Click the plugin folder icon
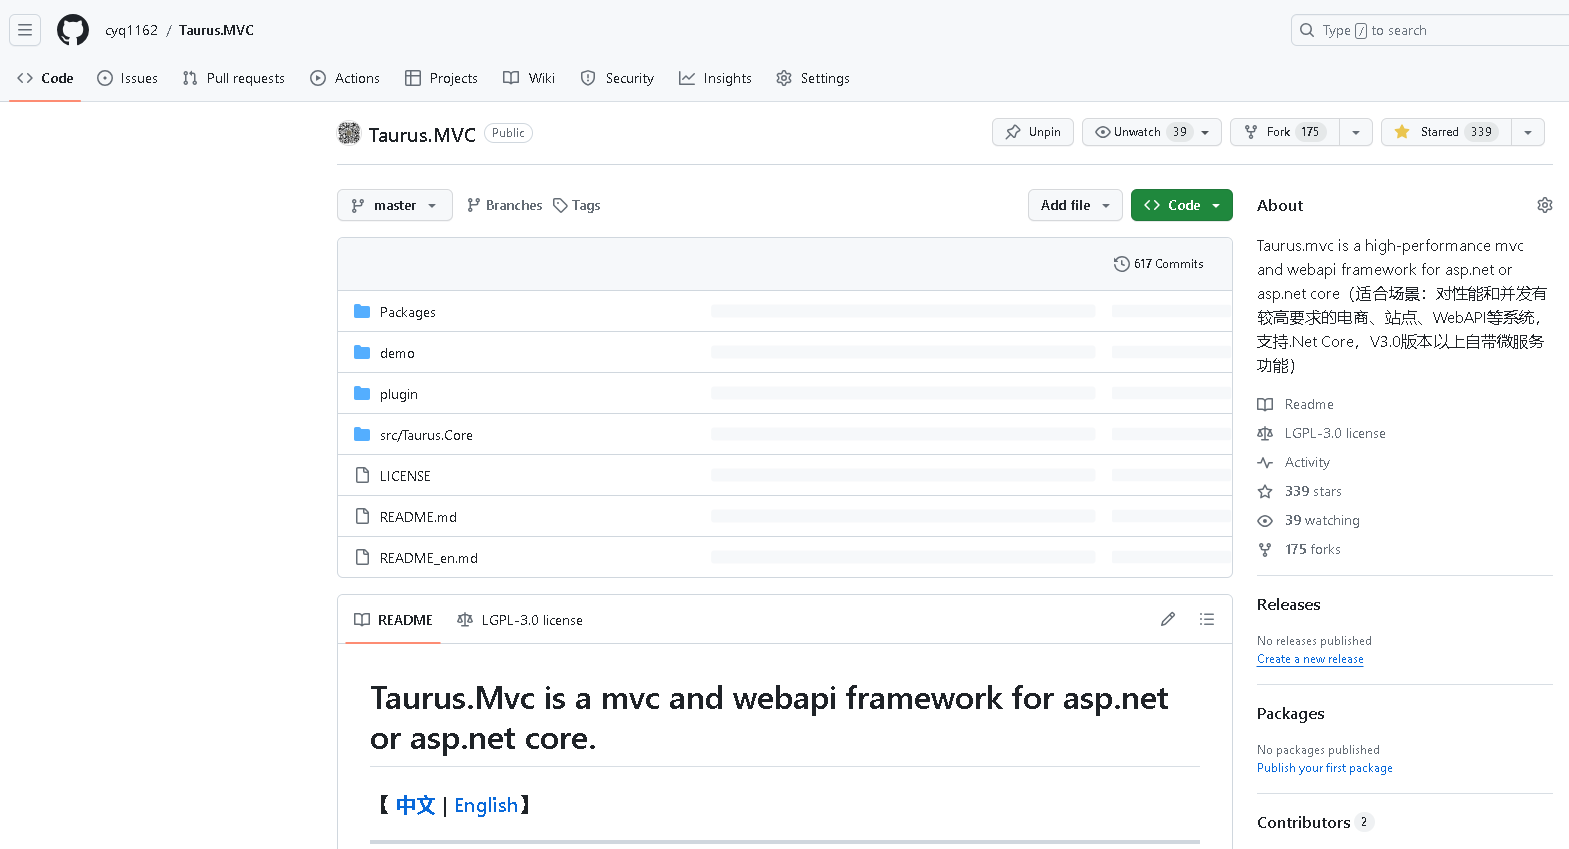This screenshot has width=1569, height=849. click(362, 394)
